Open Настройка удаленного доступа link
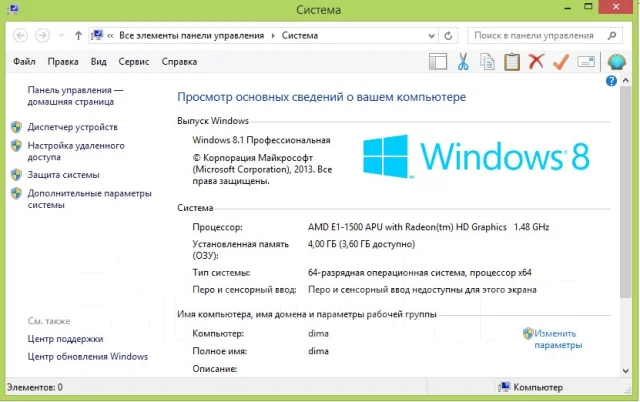Image resolution: width=640 pixels, height=402 pixels. click(x=76, y=151)
